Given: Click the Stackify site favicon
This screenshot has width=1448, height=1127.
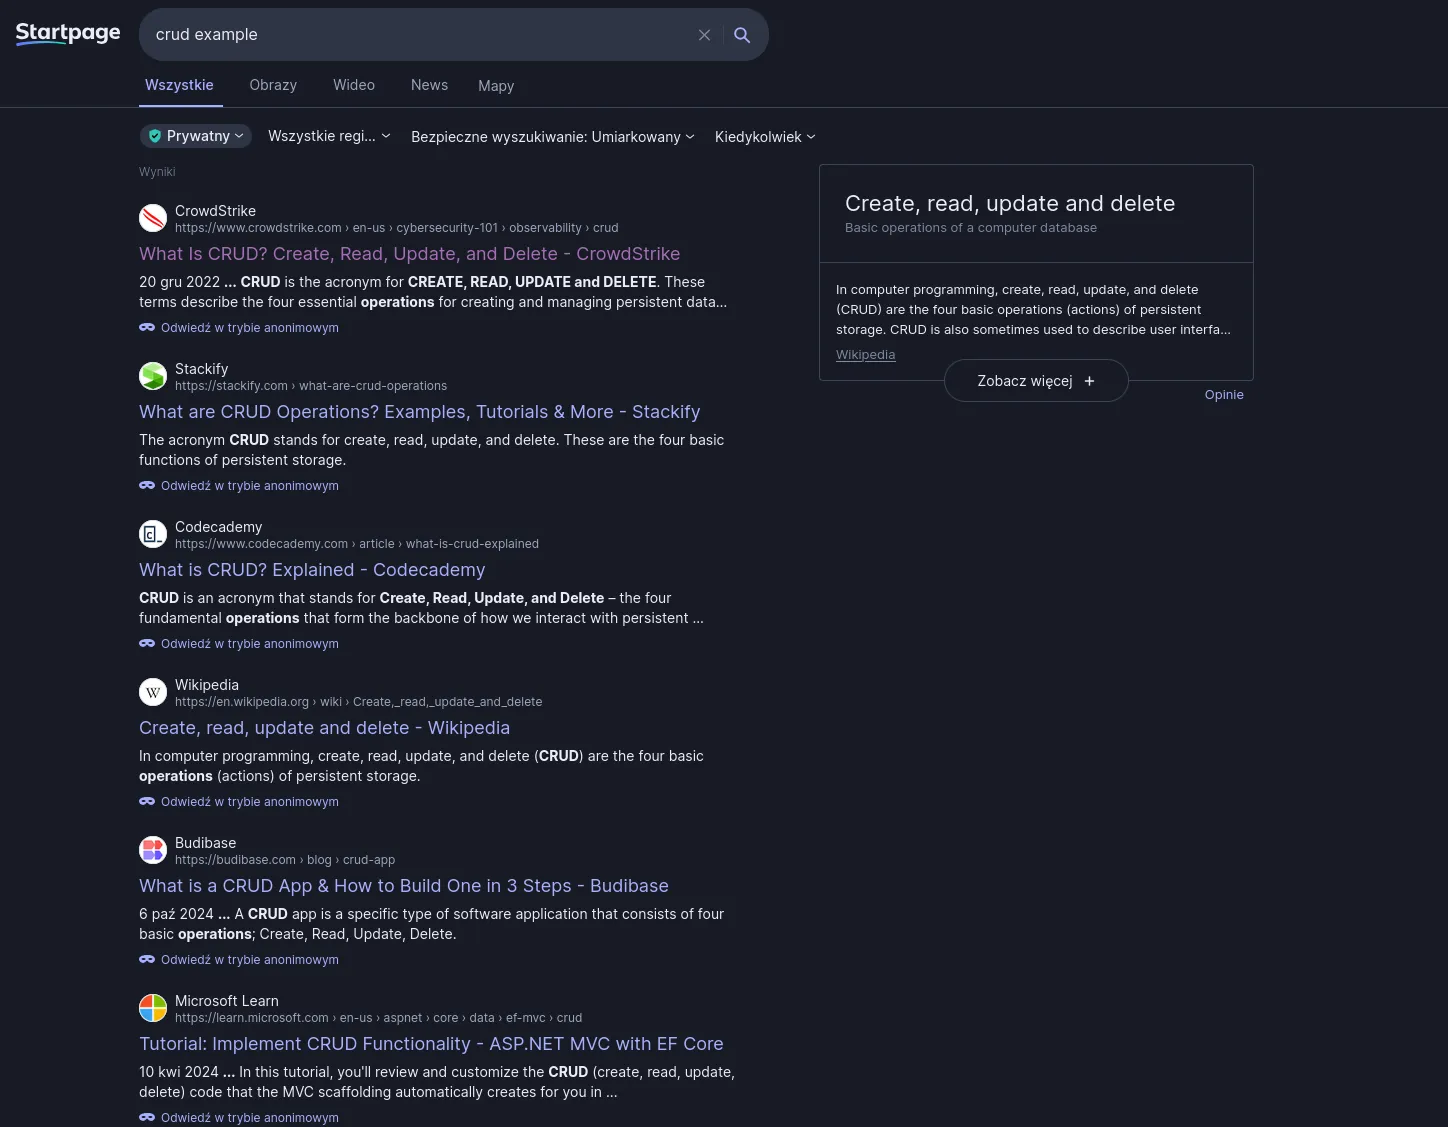Looking at the screenshot, I should click(x=153, y=376).
